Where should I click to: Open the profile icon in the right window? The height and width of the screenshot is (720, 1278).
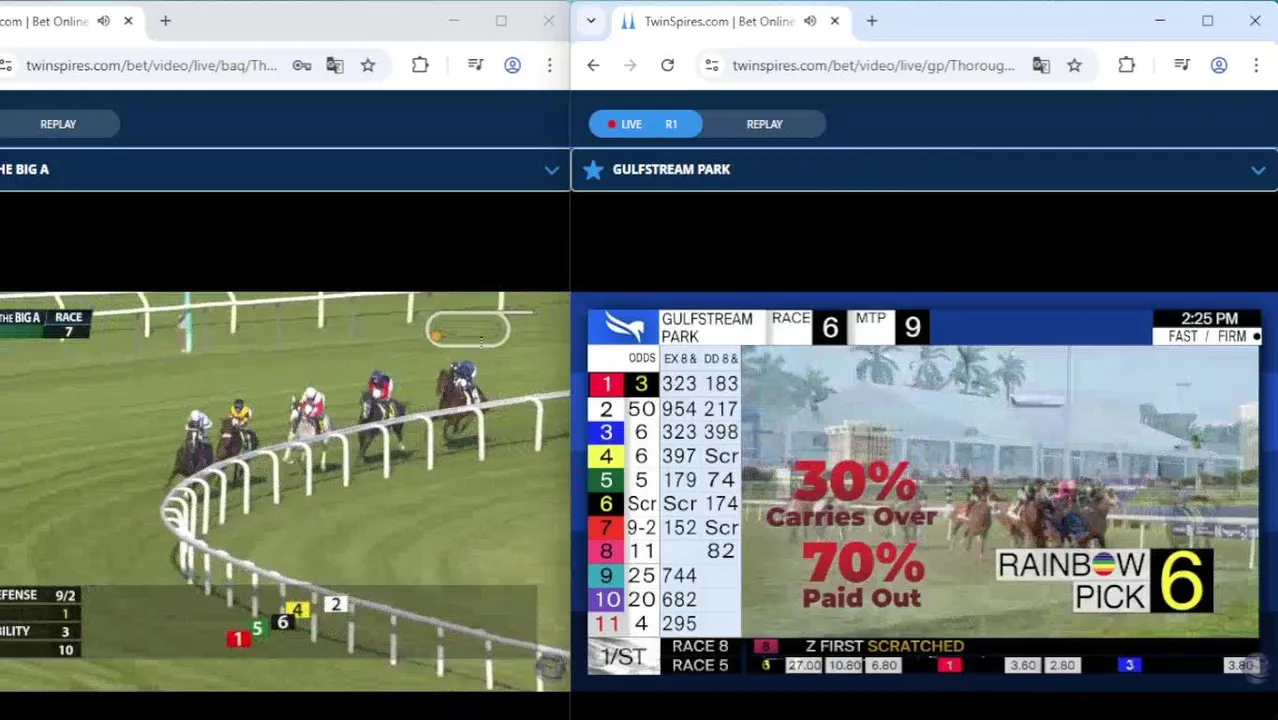pos(1218,65)
